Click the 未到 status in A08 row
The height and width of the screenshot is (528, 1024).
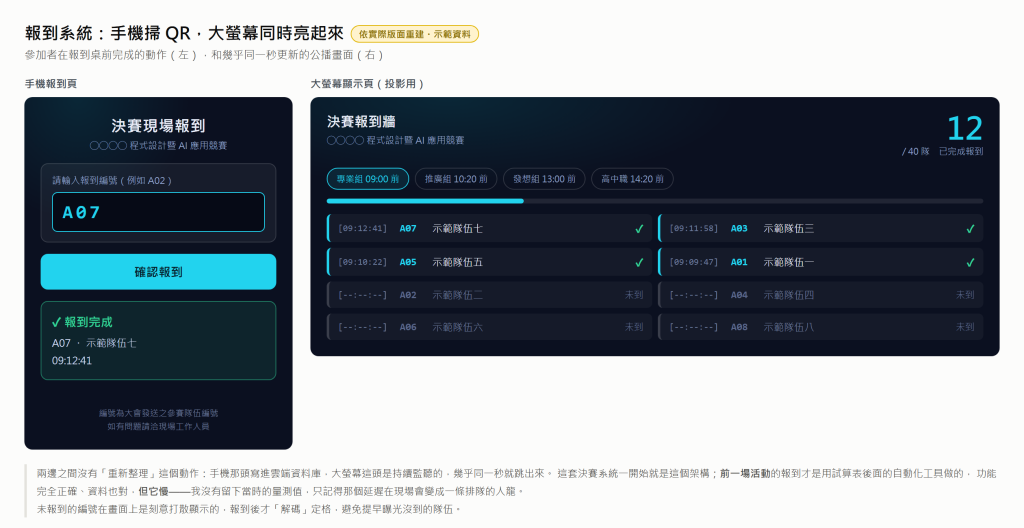(965, 327)
